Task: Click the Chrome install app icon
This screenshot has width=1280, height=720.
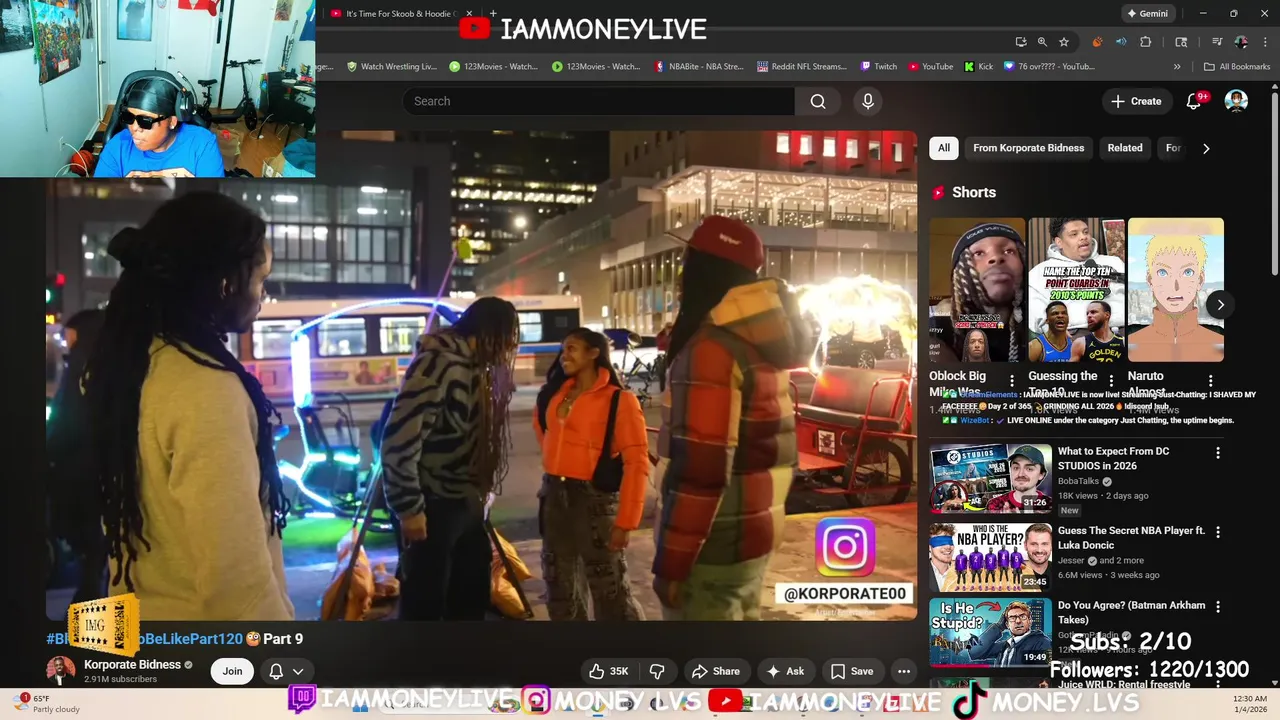Action: [1020, 42]
